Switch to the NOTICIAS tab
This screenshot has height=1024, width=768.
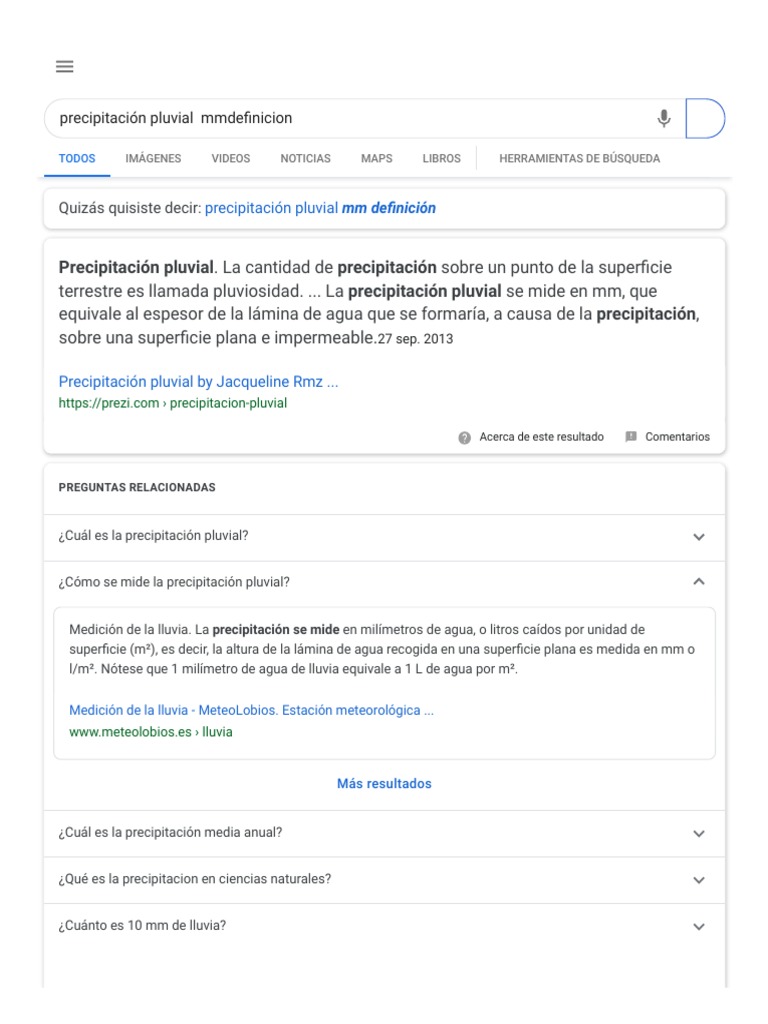tap(305, 159)
